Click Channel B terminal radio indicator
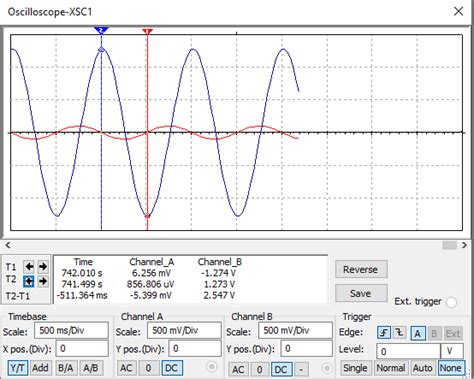474x379 pixels. coord(327,368)
